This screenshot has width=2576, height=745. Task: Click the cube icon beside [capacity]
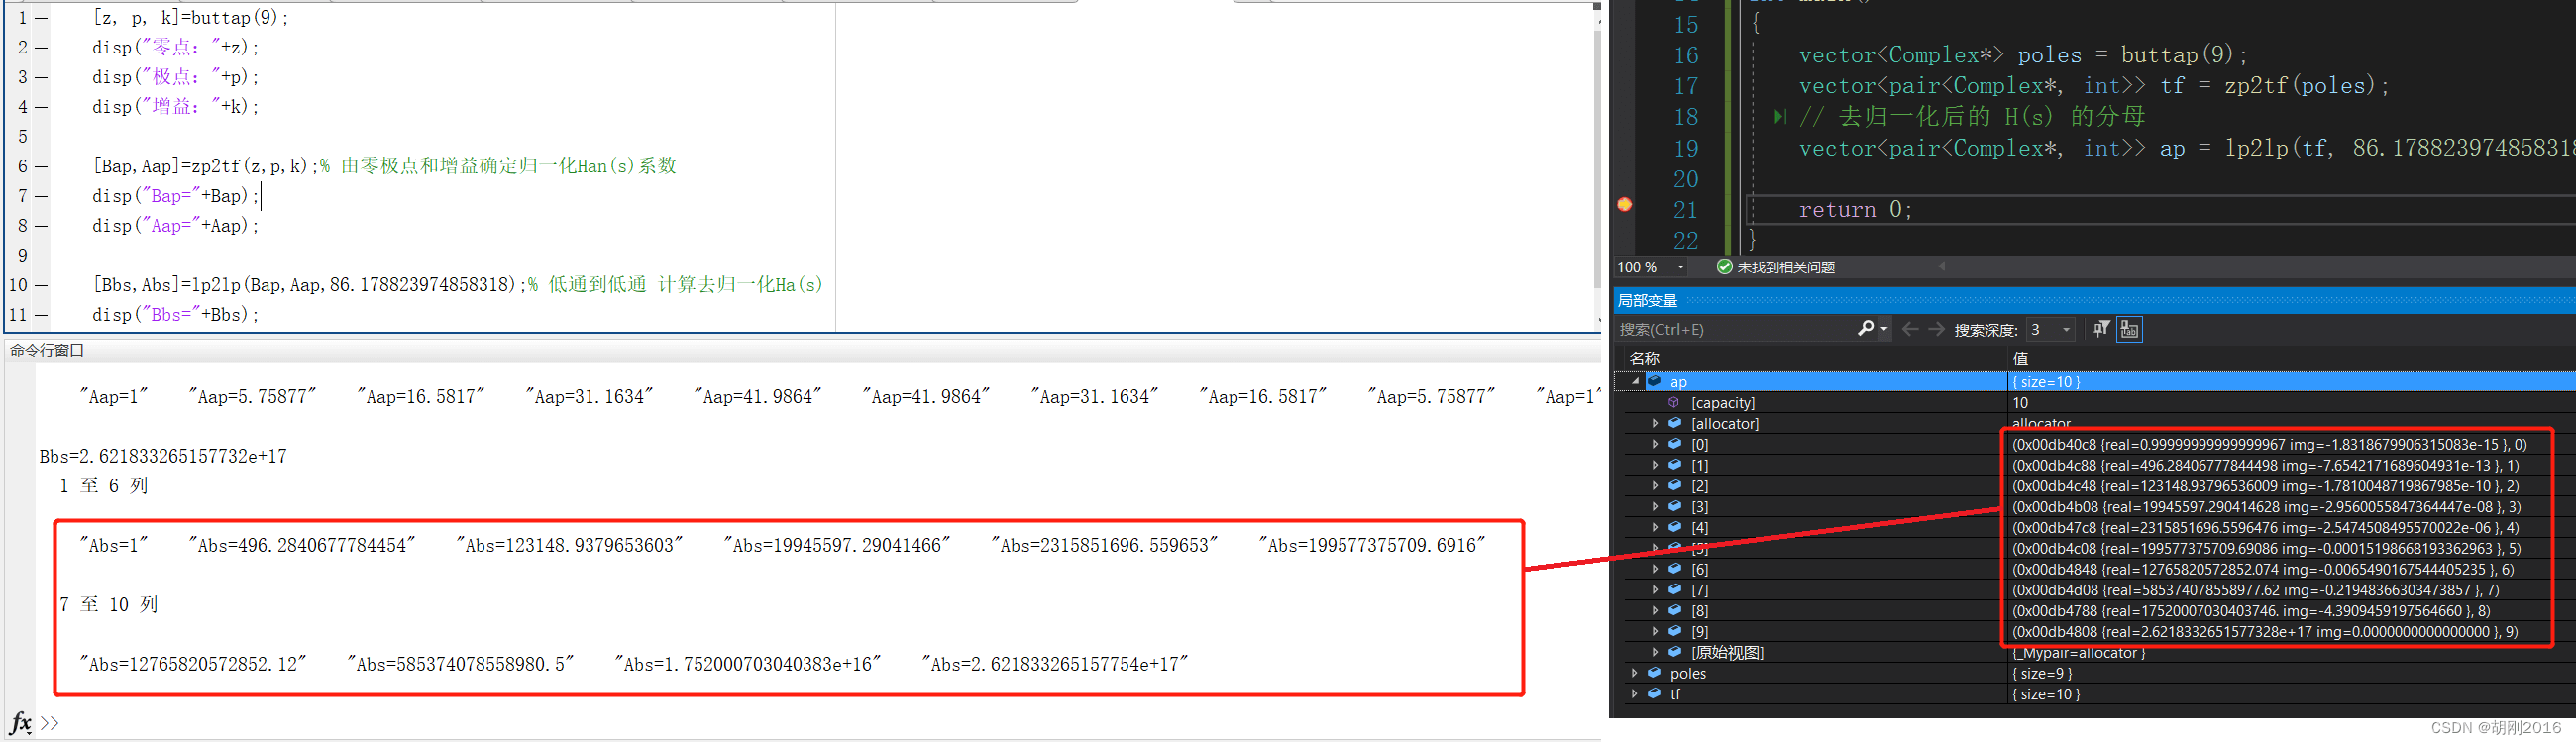pos(1674,403)
